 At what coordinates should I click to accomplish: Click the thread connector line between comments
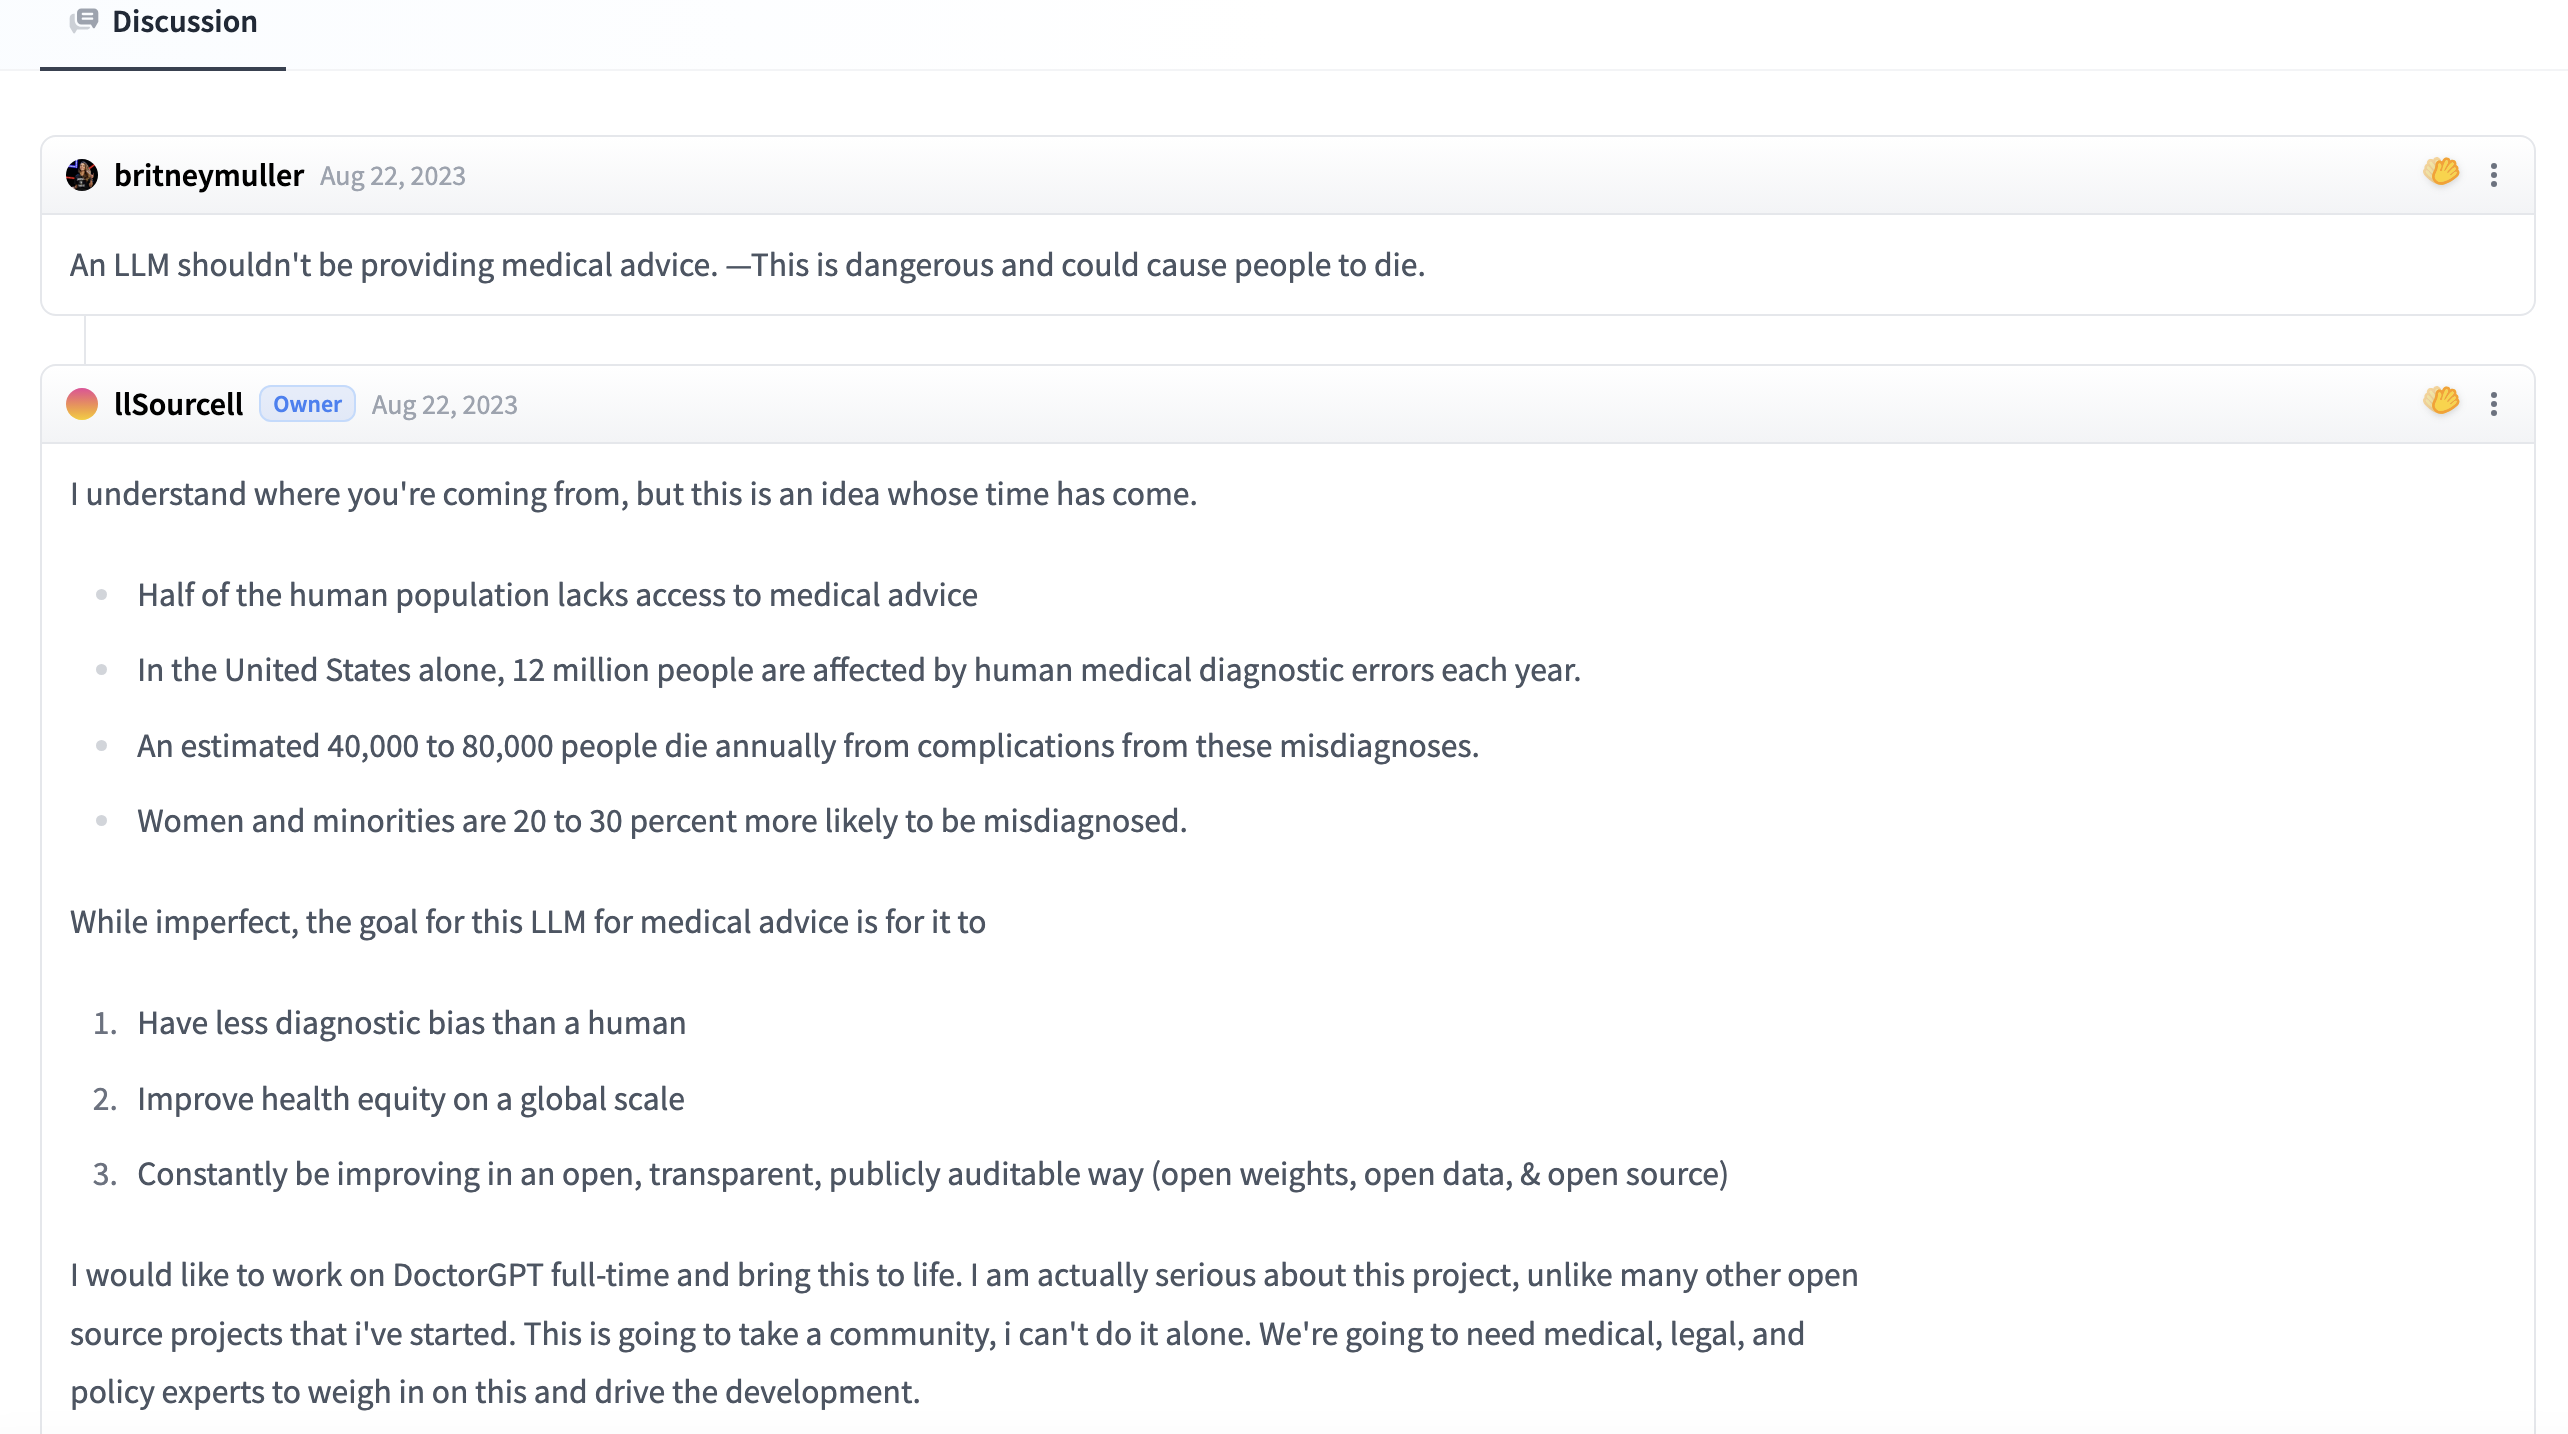(x=85, y=340)
